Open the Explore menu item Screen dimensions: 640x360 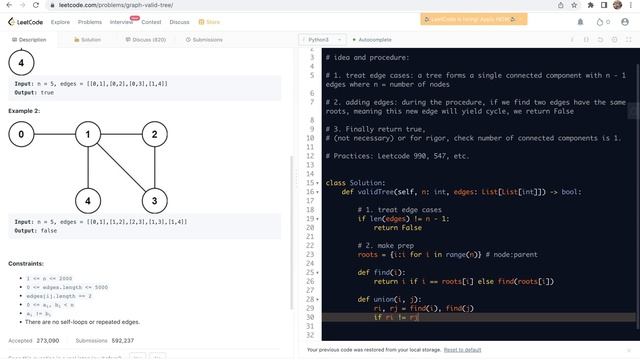[x=60, y=22]
